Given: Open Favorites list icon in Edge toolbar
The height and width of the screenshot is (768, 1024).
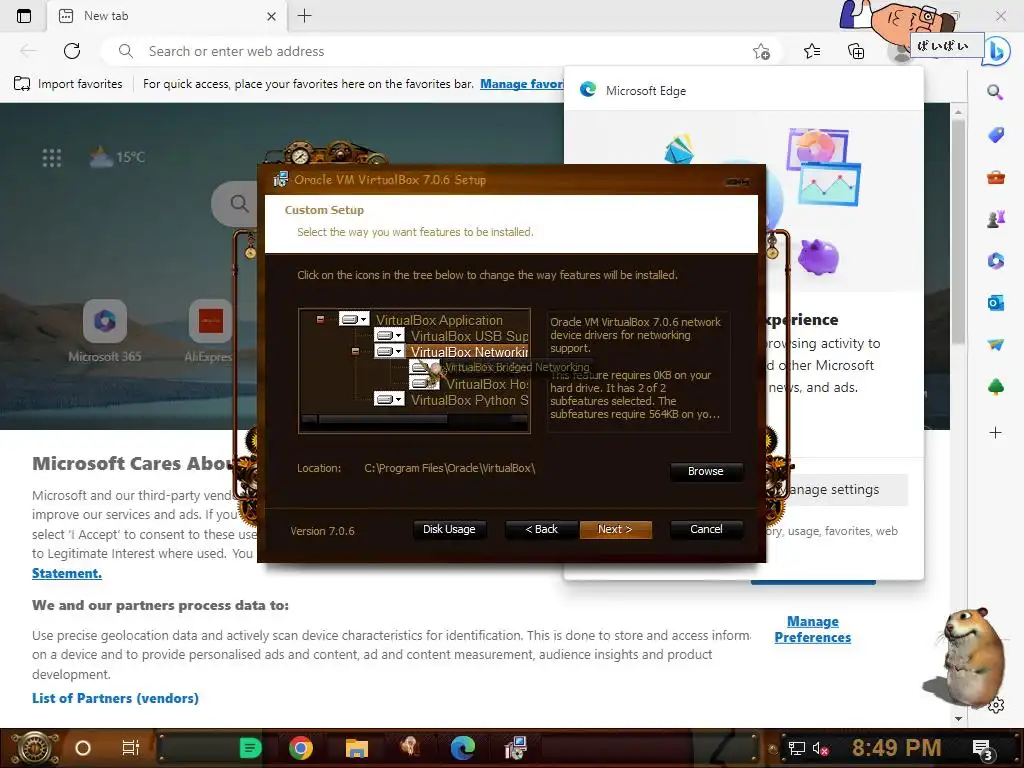Looking at the screenshot, I should (812, 51).
